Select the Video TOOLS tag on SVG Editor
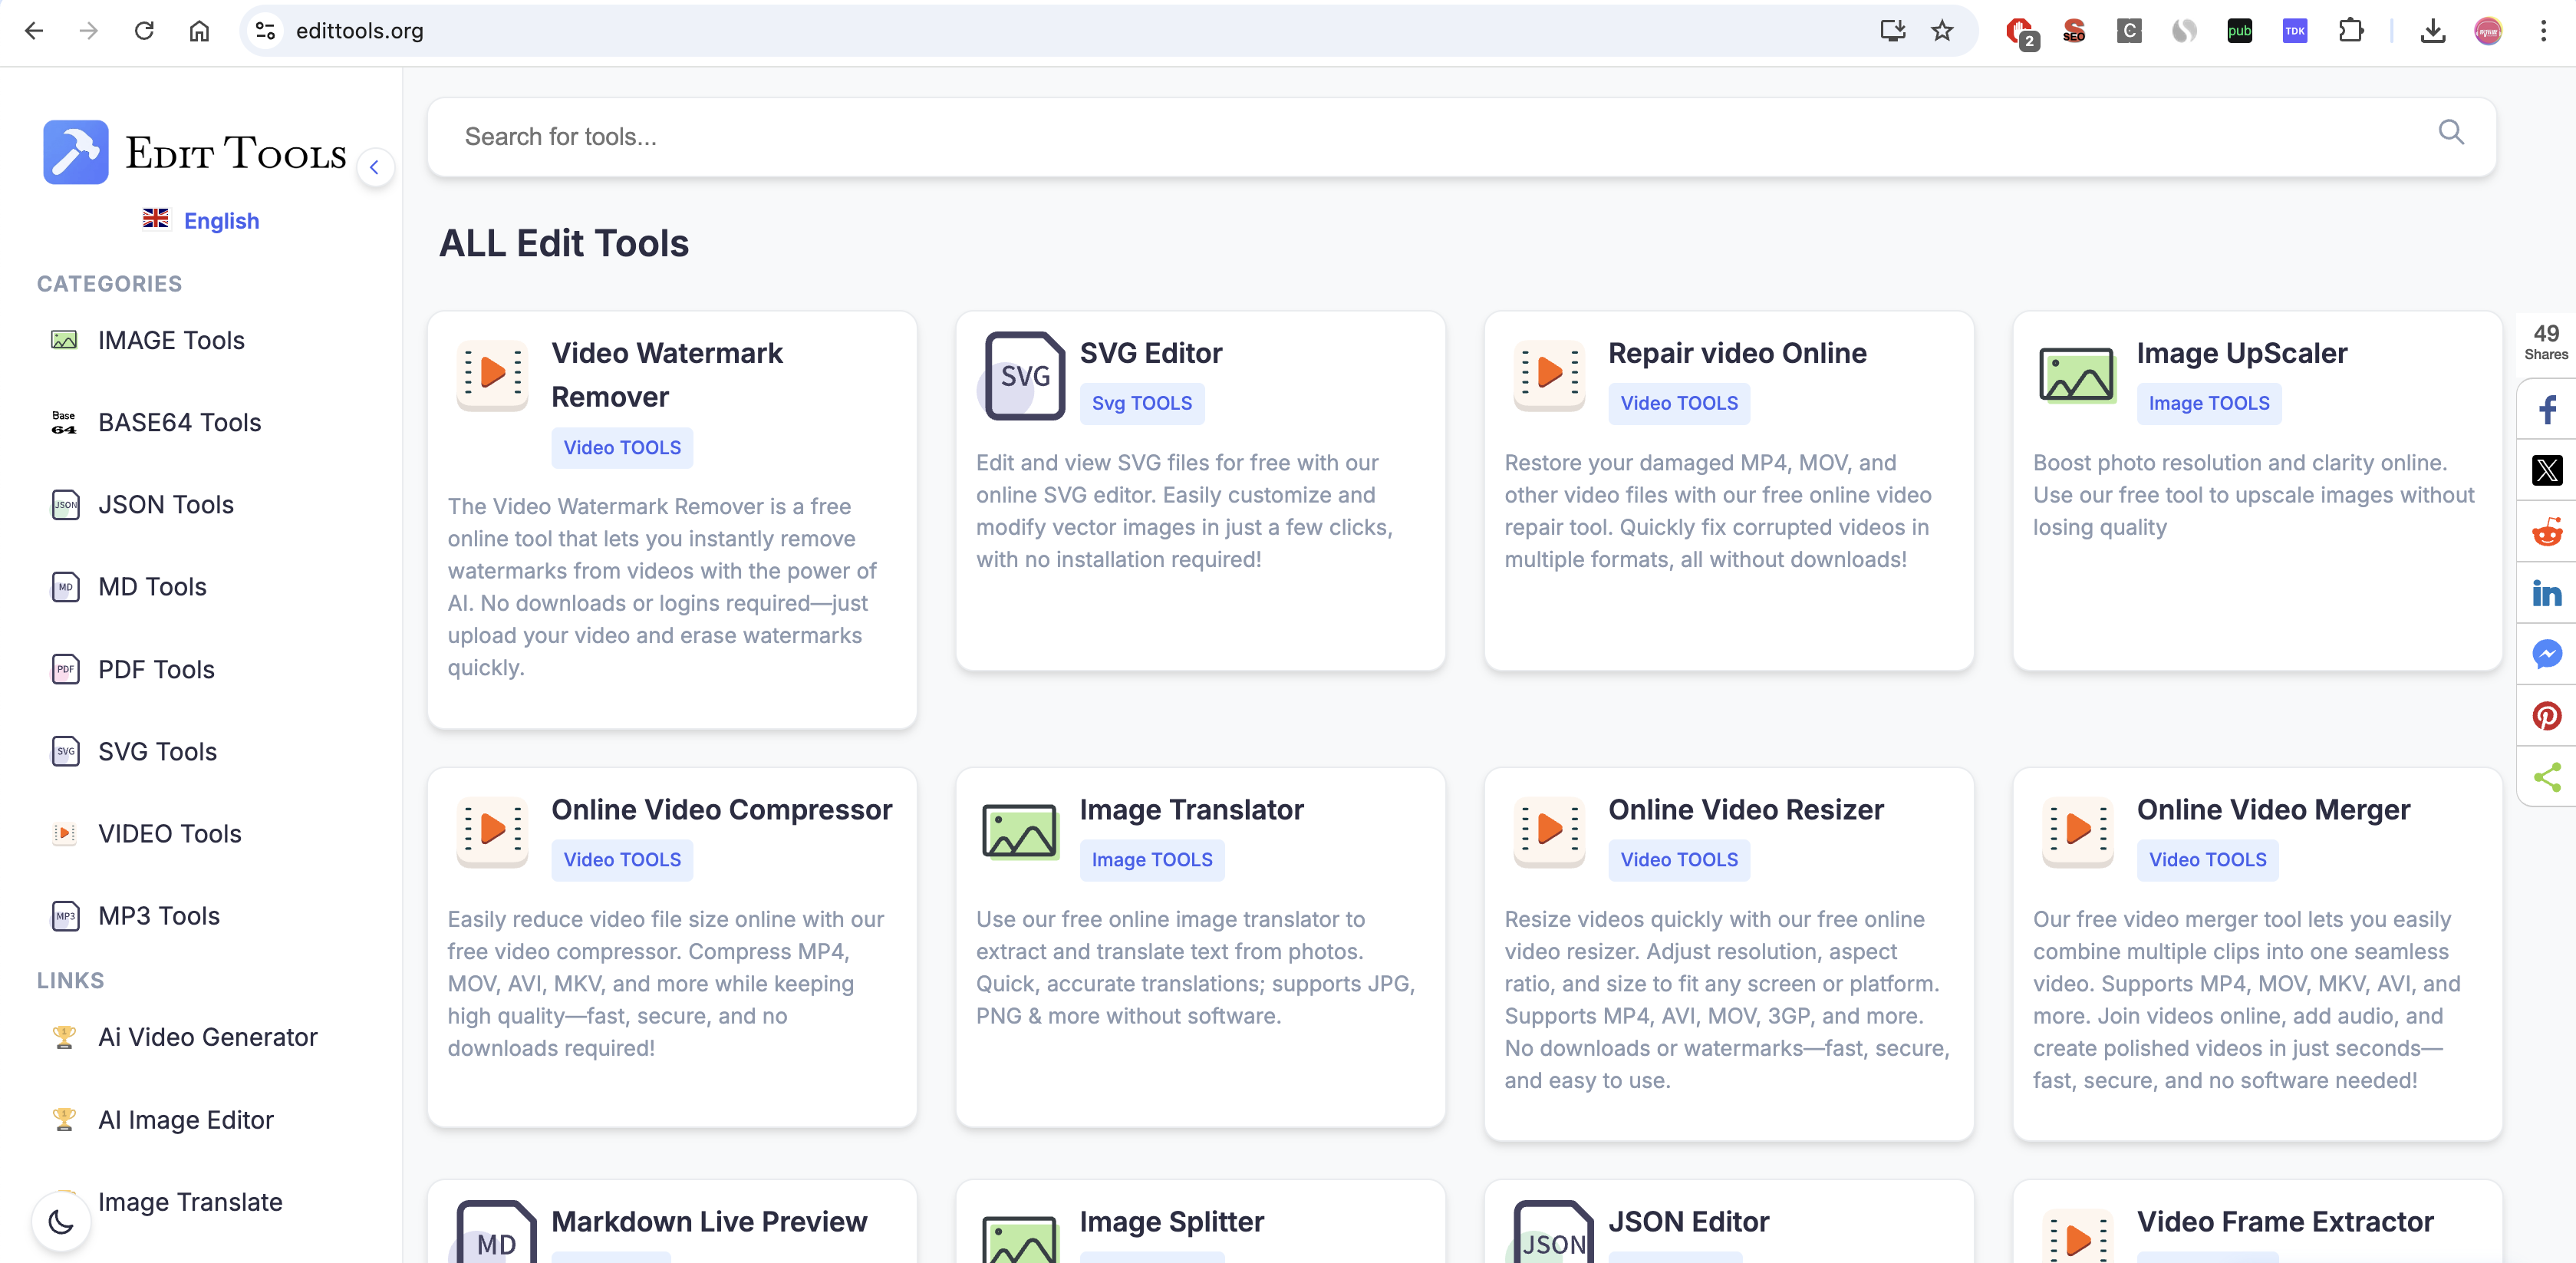 [1142, 403]
